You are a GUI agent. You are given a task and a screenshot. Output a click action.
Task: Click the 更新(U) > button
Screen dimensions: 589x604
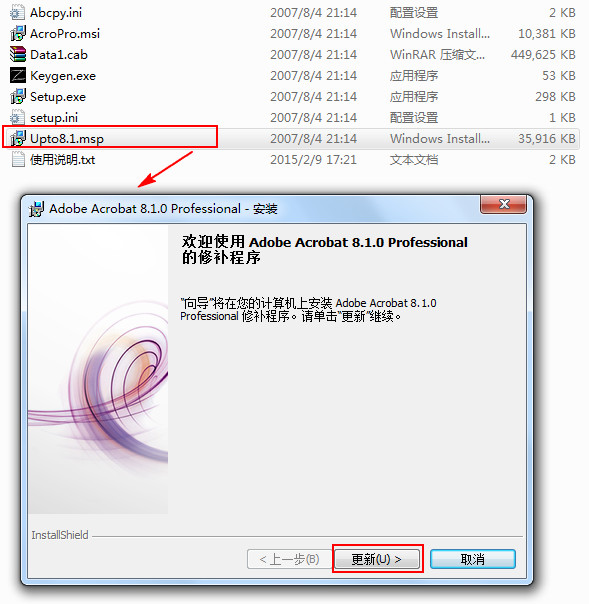(377, 559)
